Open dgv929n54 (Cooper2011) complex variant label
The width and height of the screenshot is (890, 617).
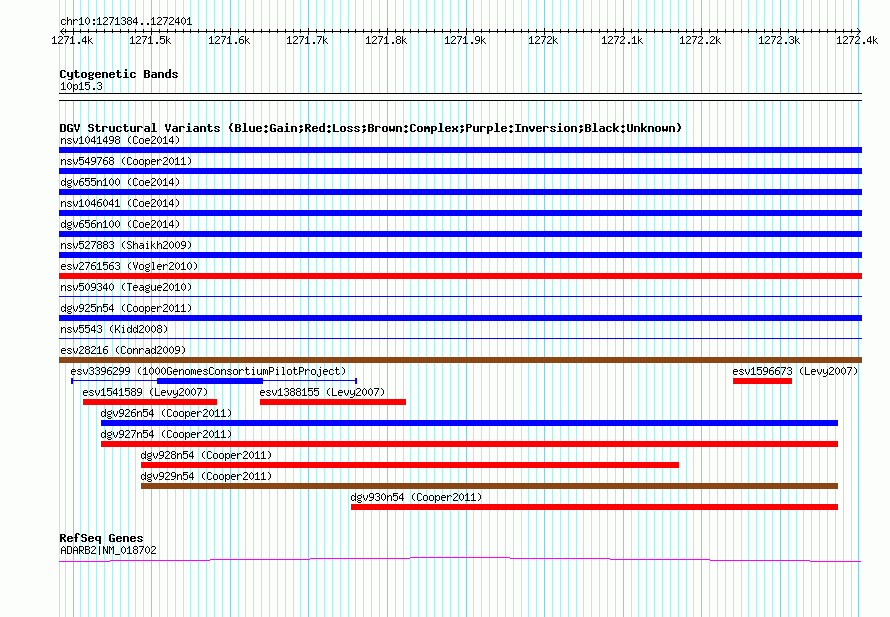(207, 476)
